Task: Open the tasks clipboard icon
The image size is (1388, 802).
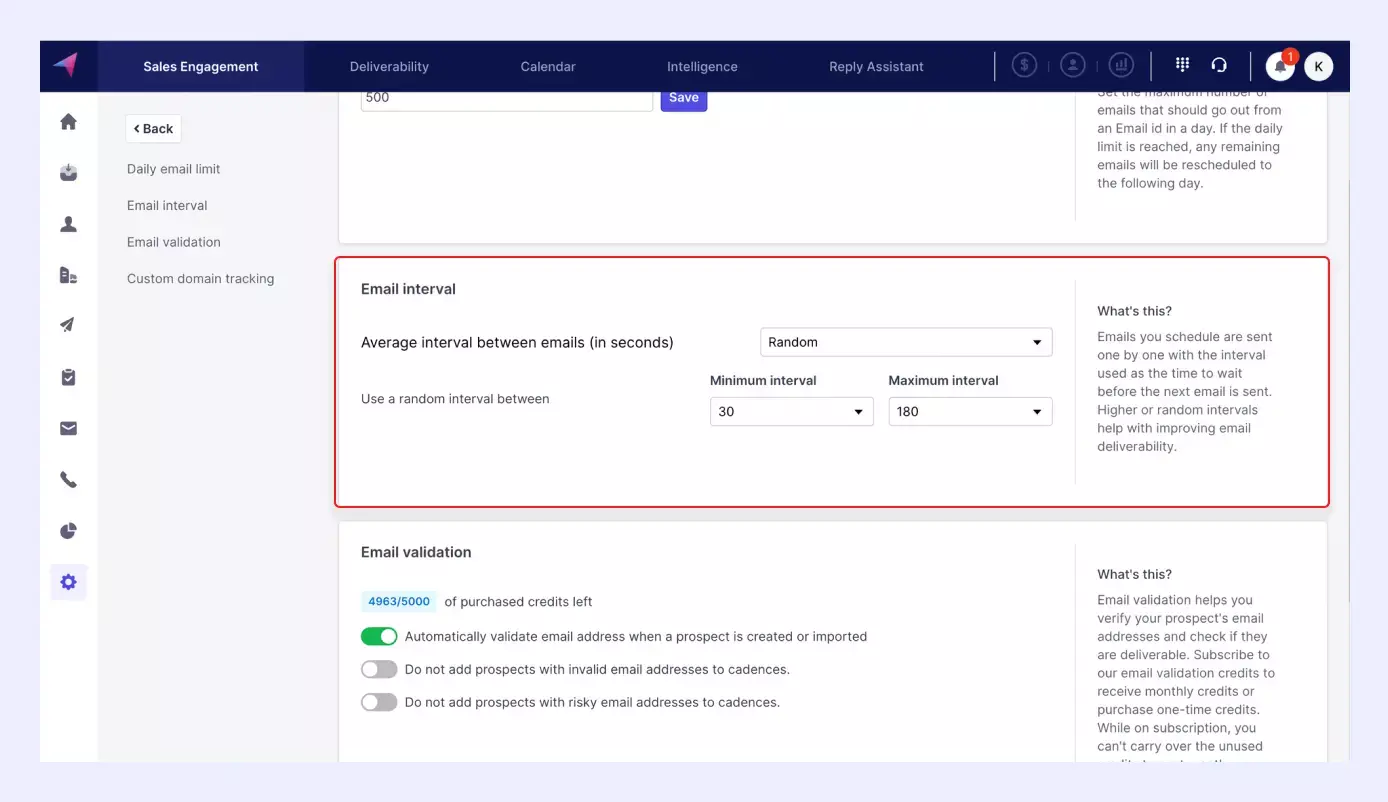Action: point(68,377)
